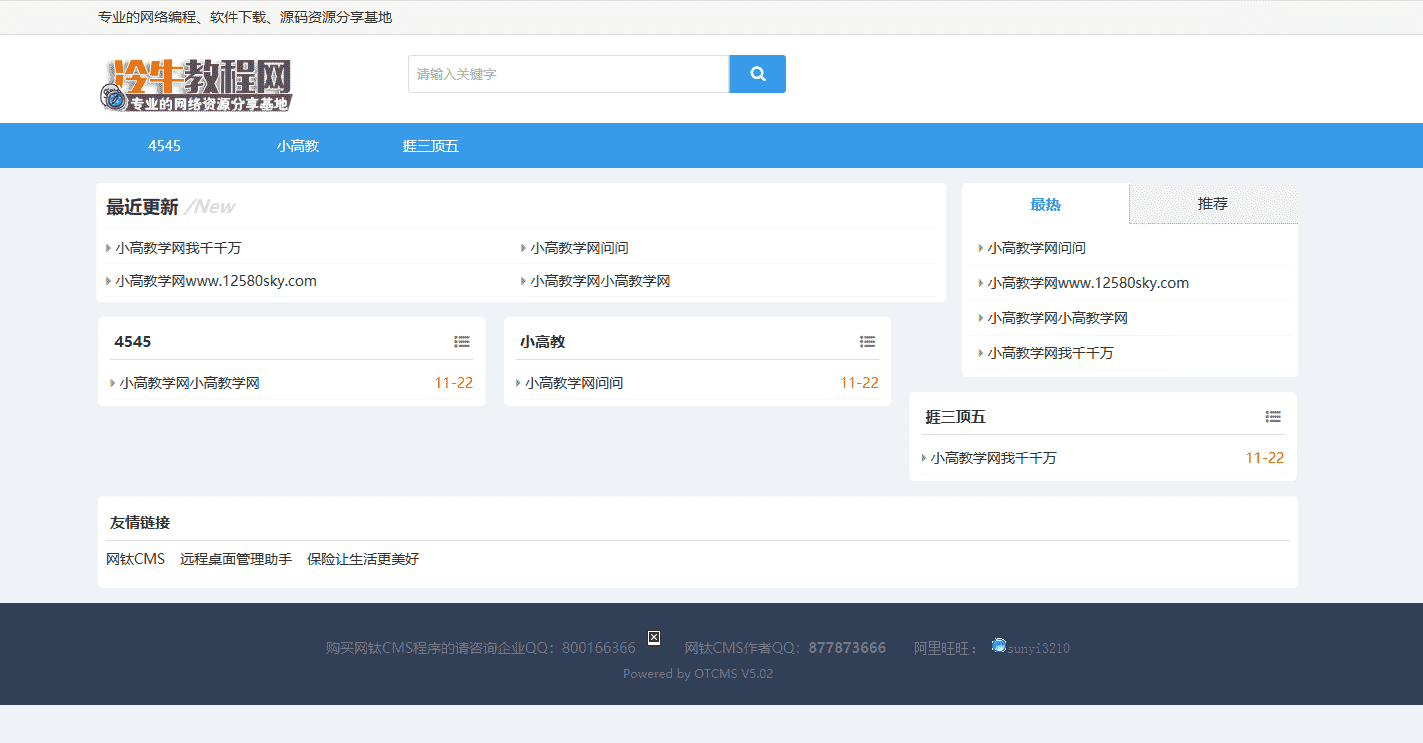Open 小高教学网问问 in the 最热 panel
This screenshot has width=1423, height=743.
tap(1036, 248)
